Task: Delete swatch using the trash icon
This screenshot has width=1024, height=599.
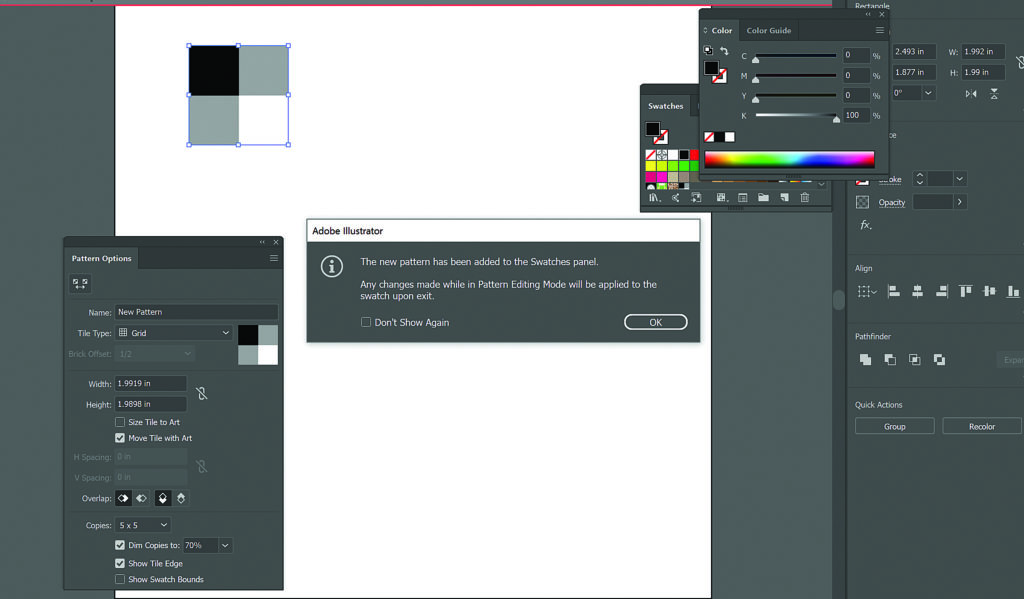Action: click(x=804, y=198)
